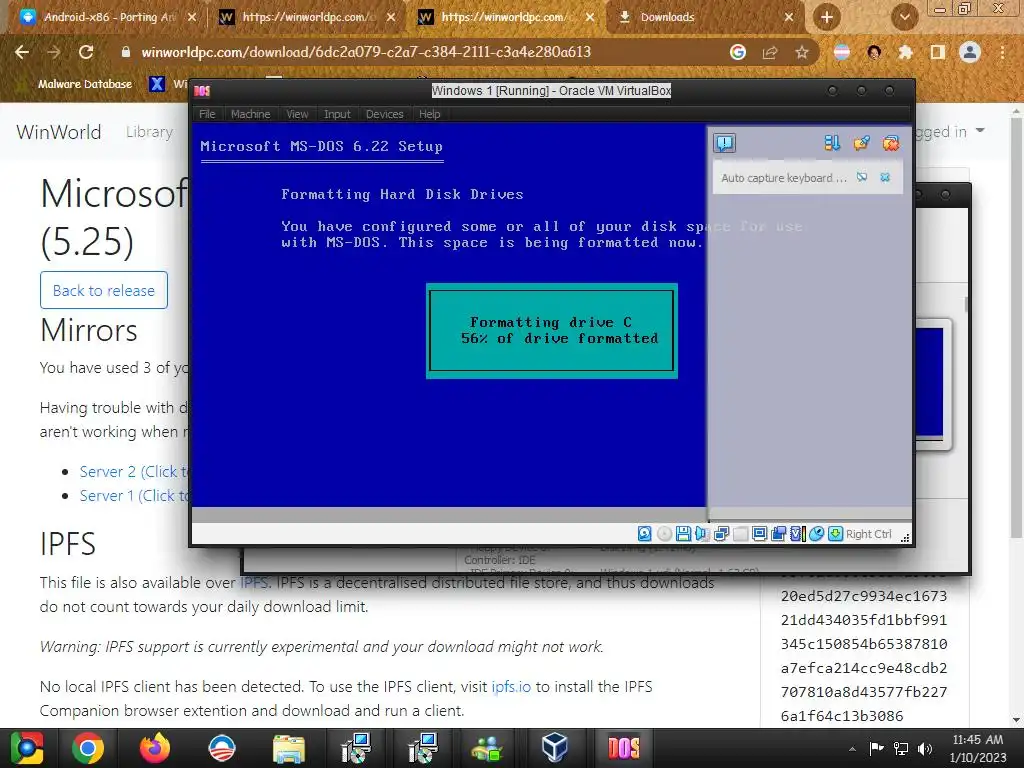Open the Library nav link
This screenshot has width=1024, height=768.
point(150,132)
